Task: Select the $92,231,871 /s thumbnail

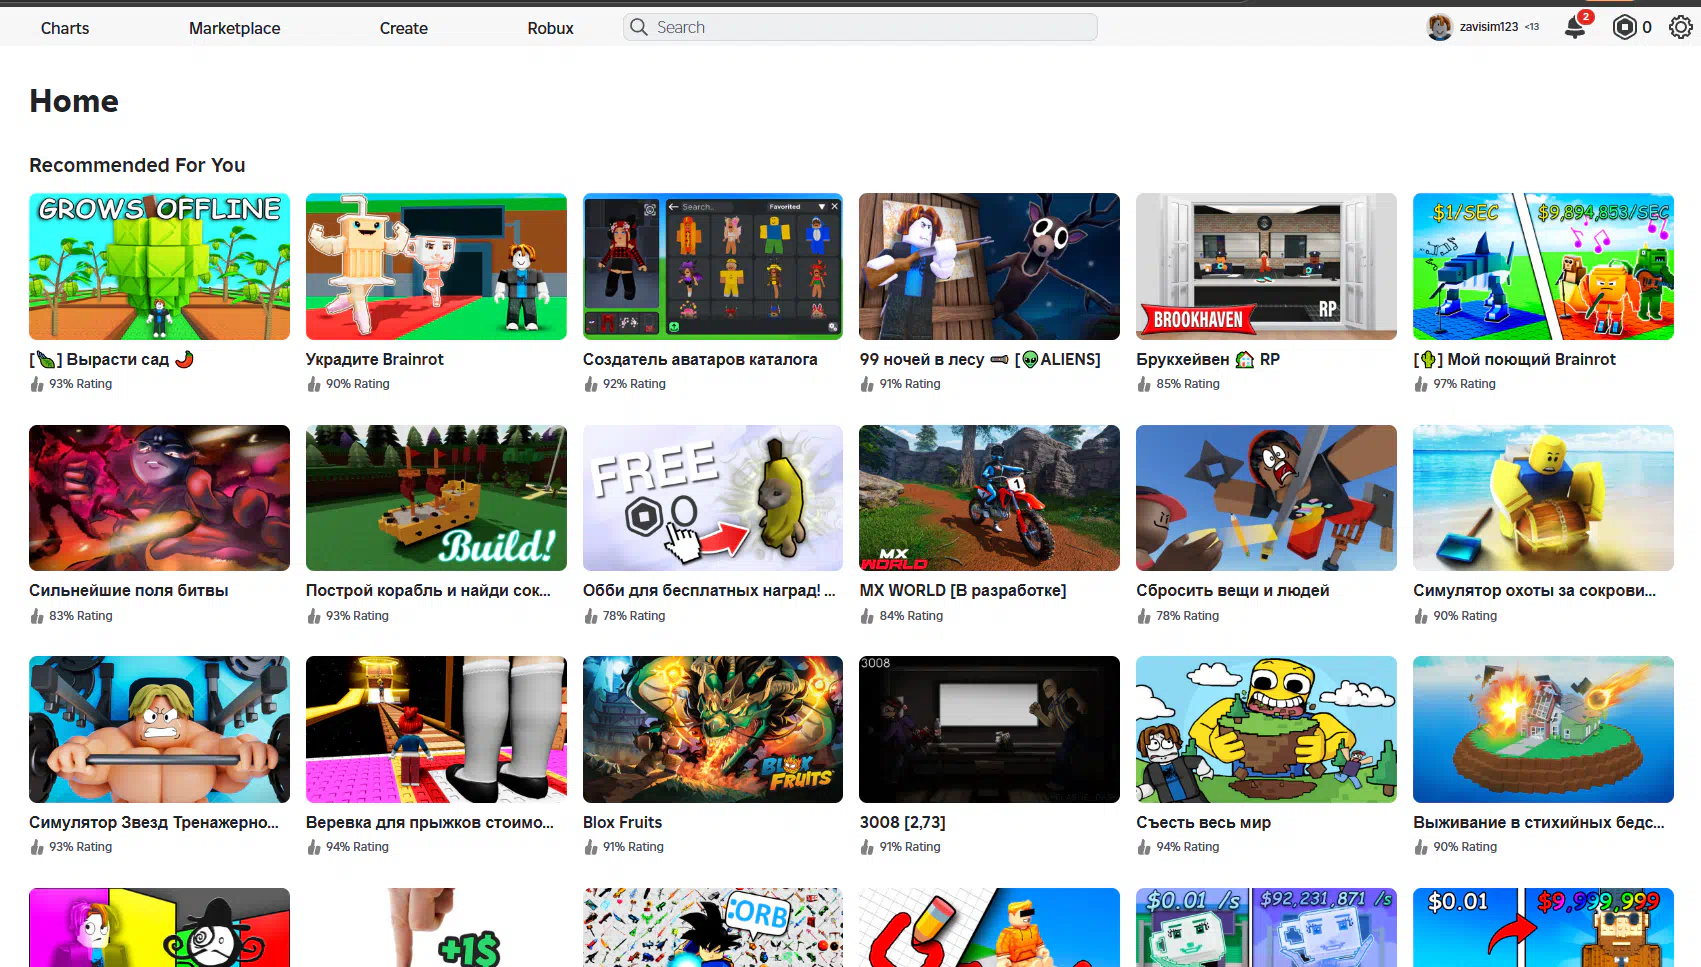Action: [x=1266, y=927]
